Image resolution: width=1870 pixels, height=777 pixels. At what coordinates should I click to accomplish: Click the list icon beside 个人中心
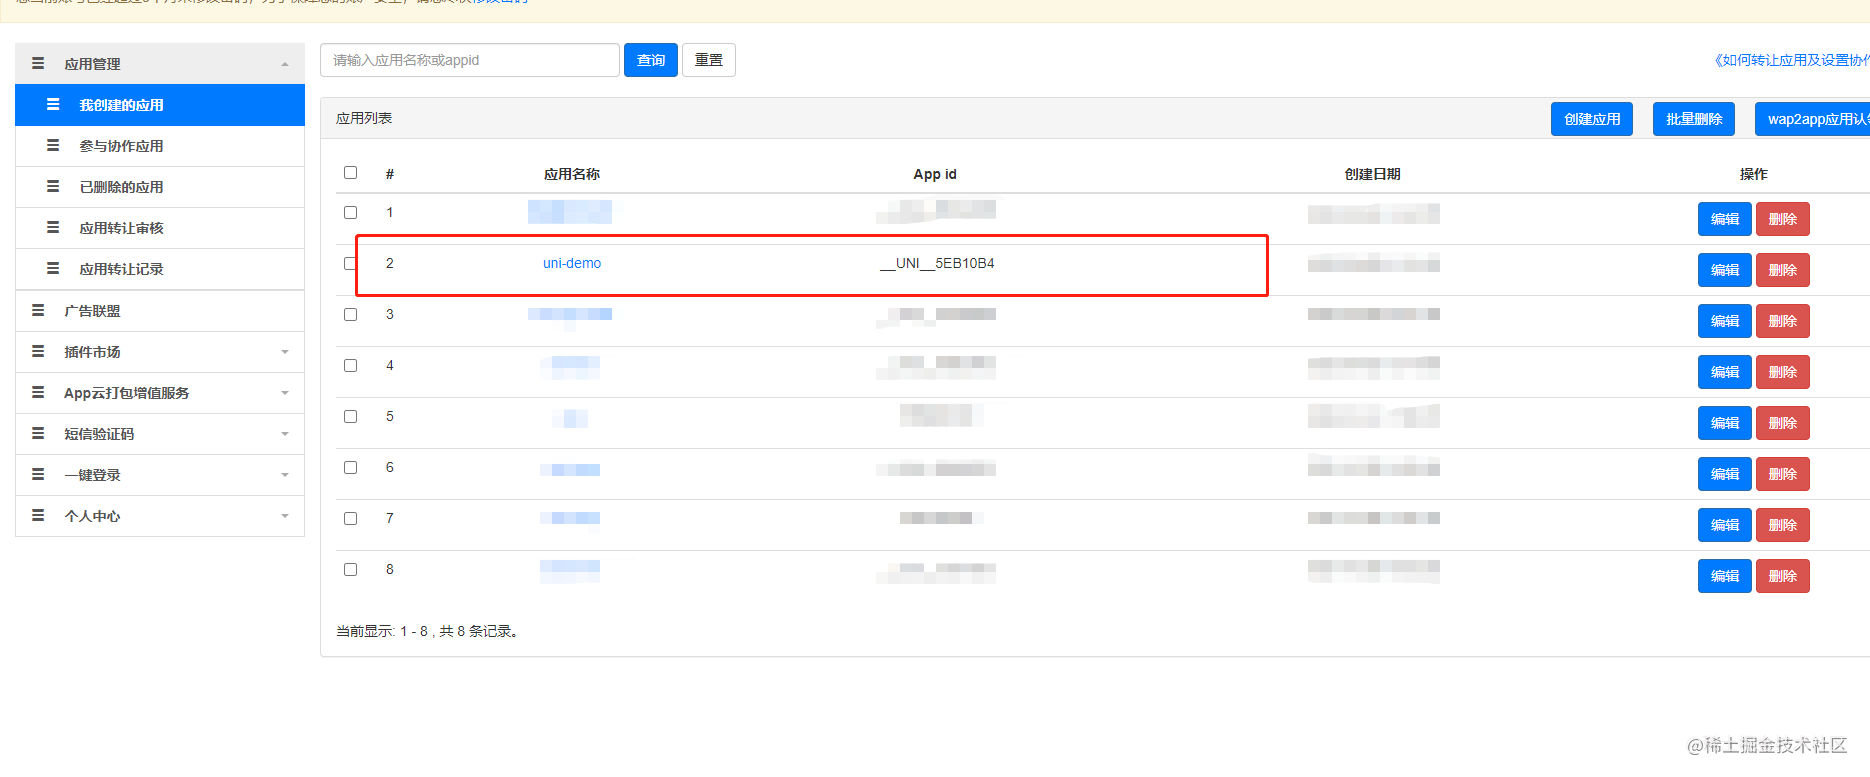(x=38, y=515)
